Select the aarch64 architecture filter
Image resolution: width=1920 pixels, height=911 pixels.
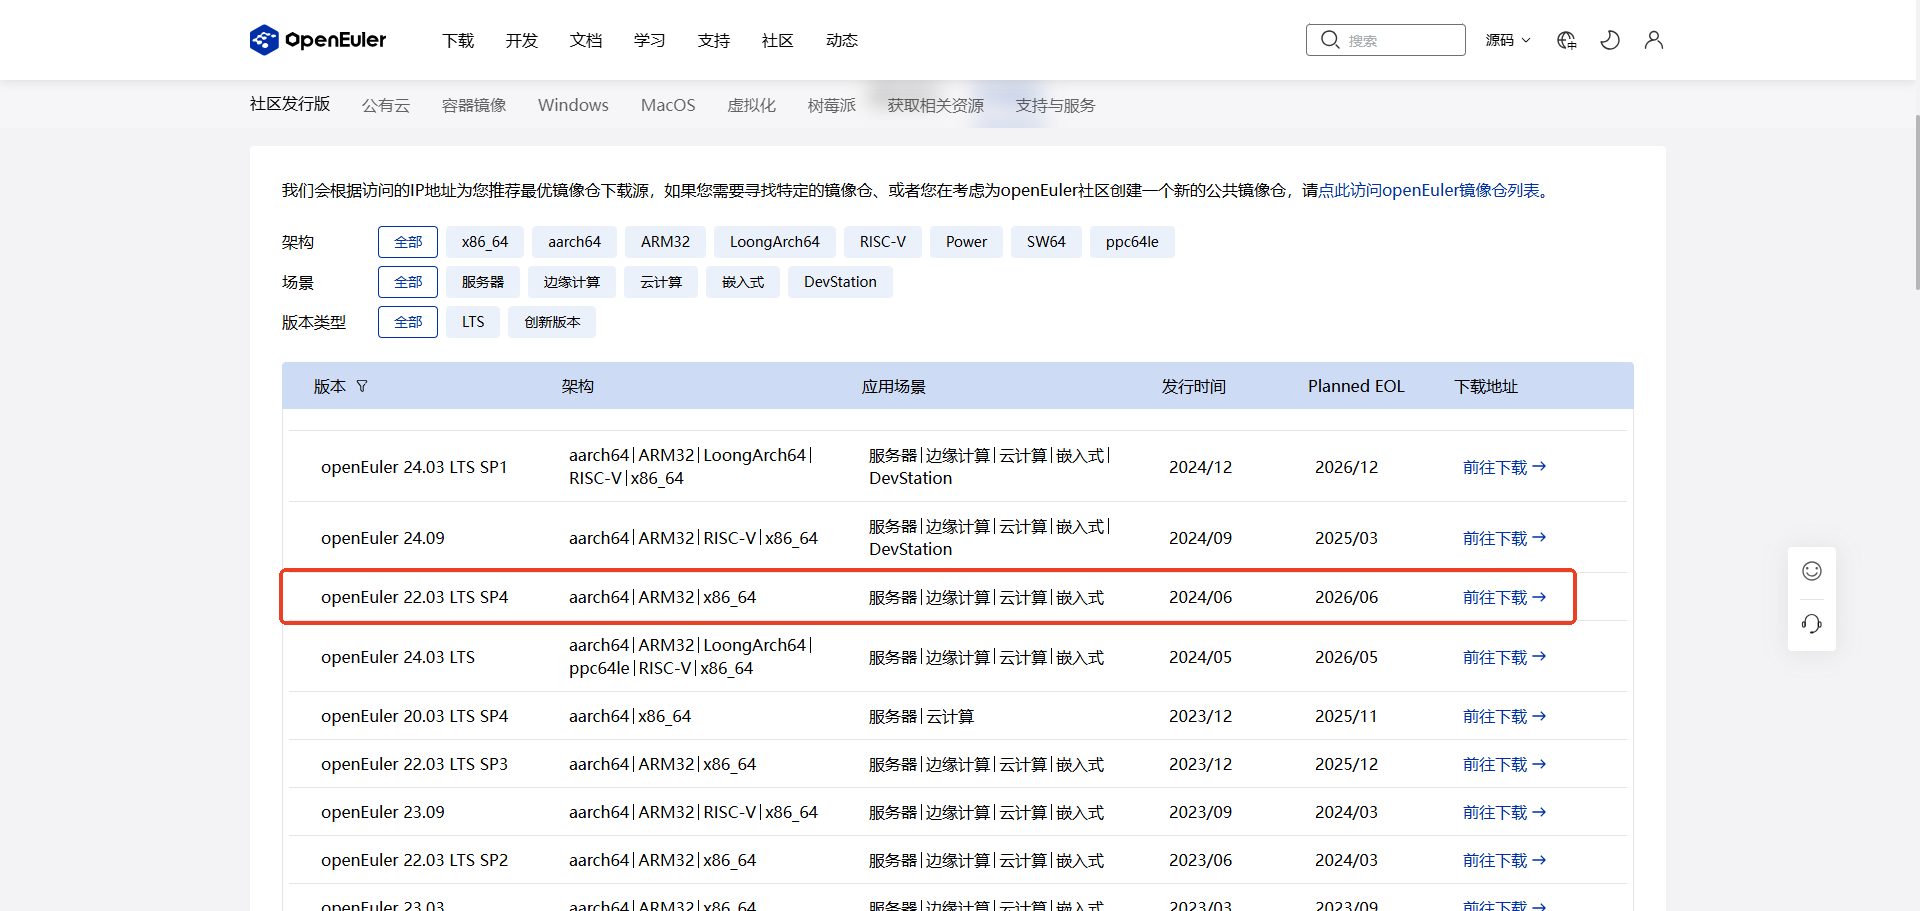click(x=574, y=241)
